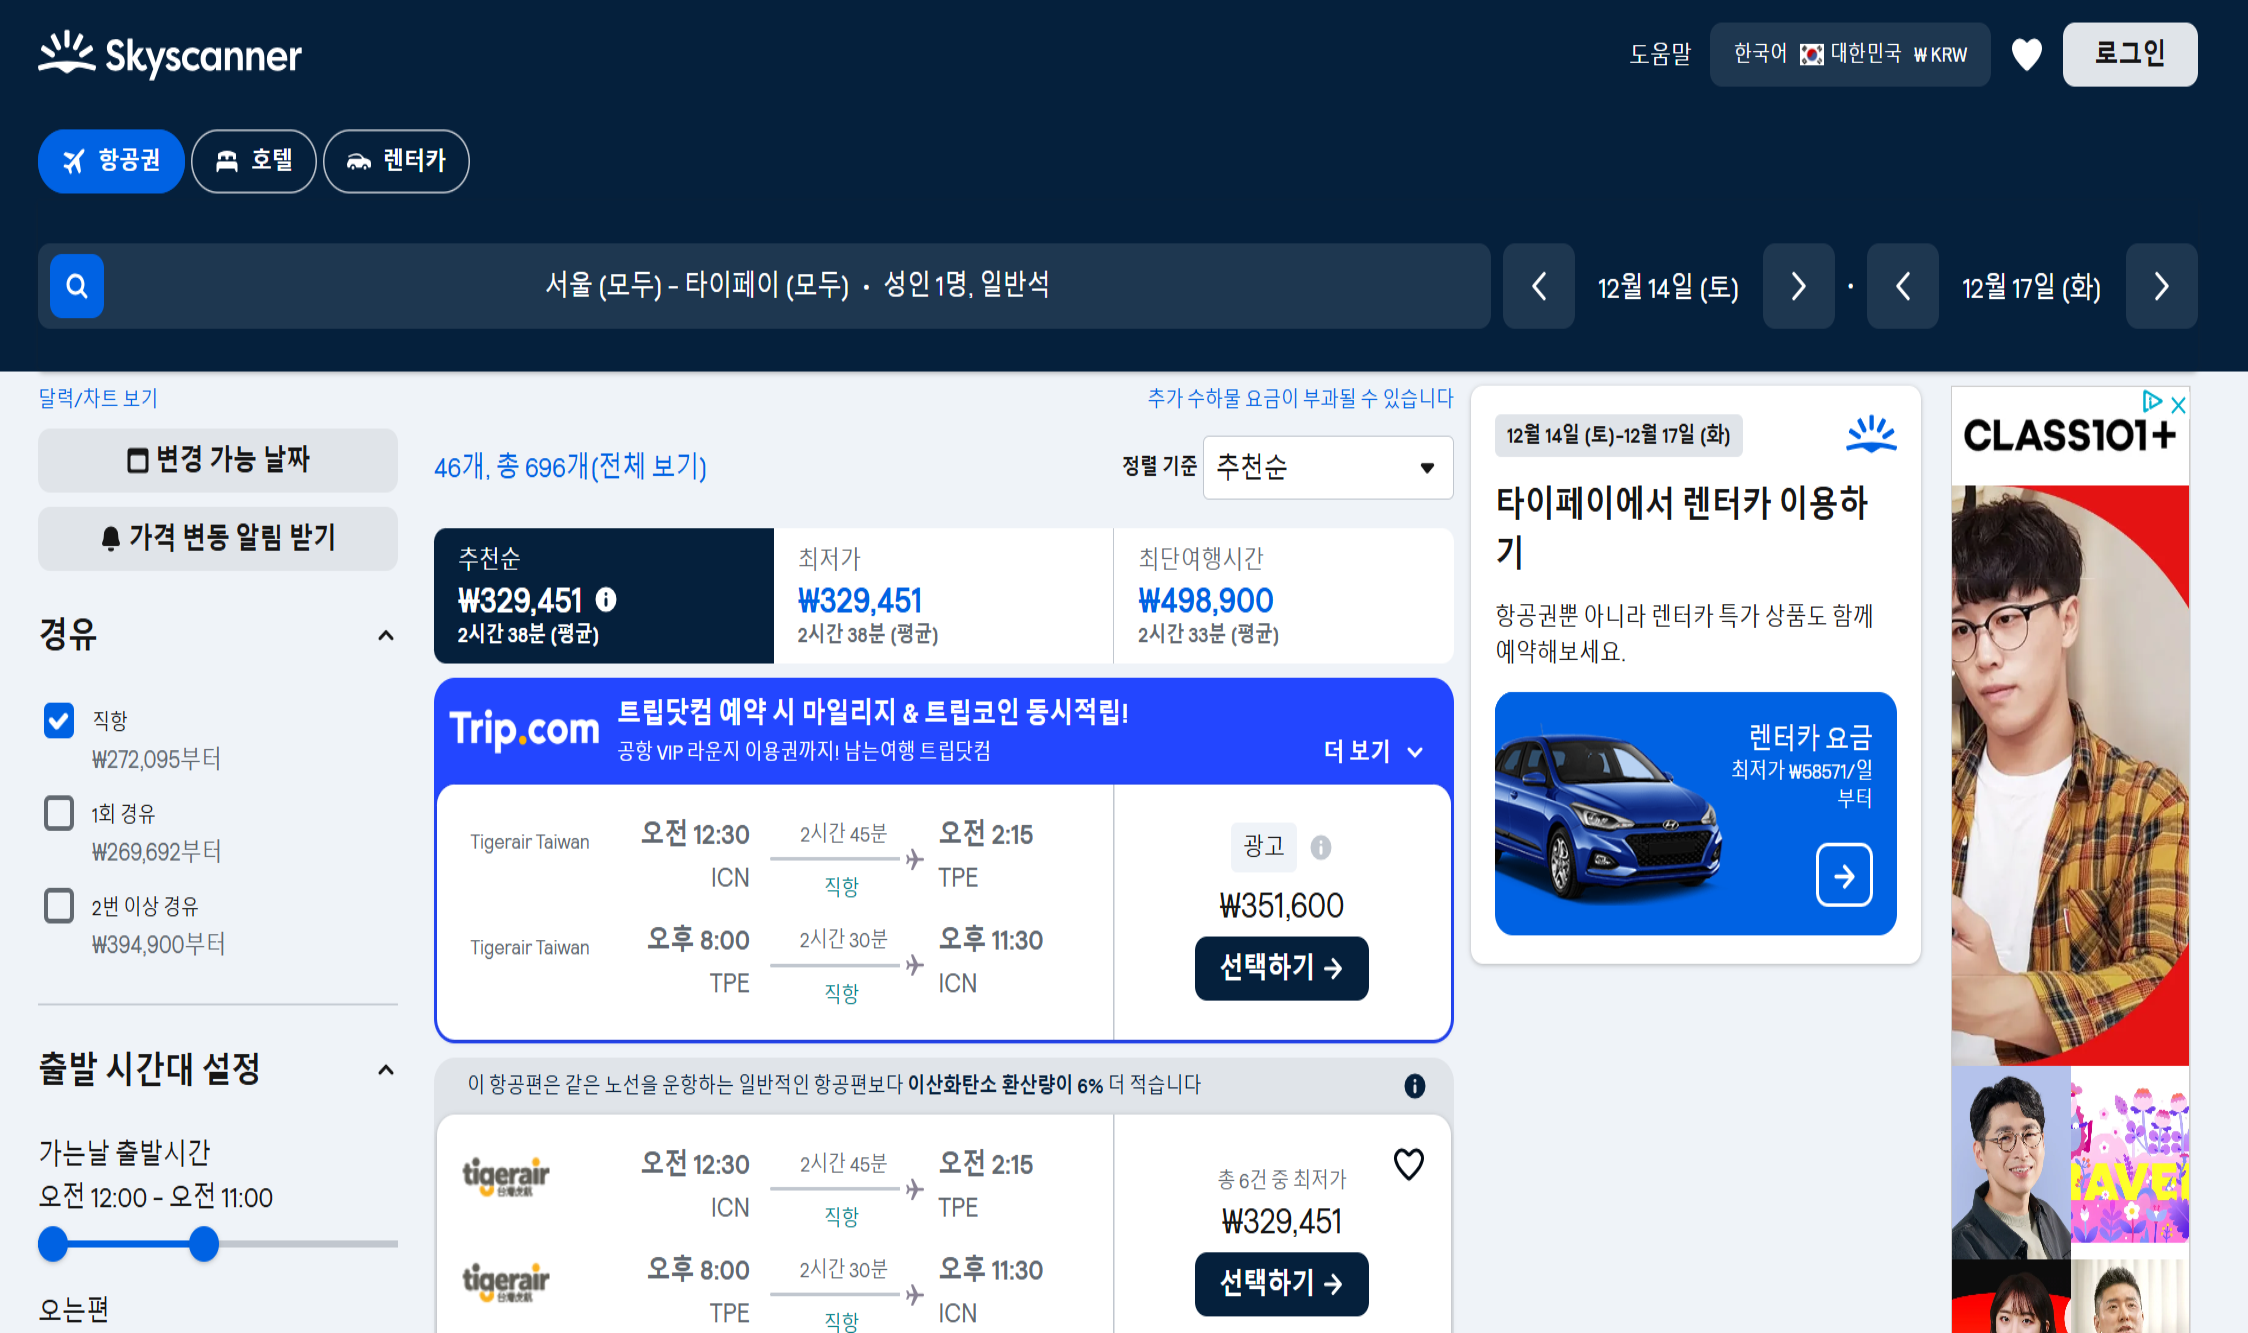Click 로그인 button

tap(2130, 54)
